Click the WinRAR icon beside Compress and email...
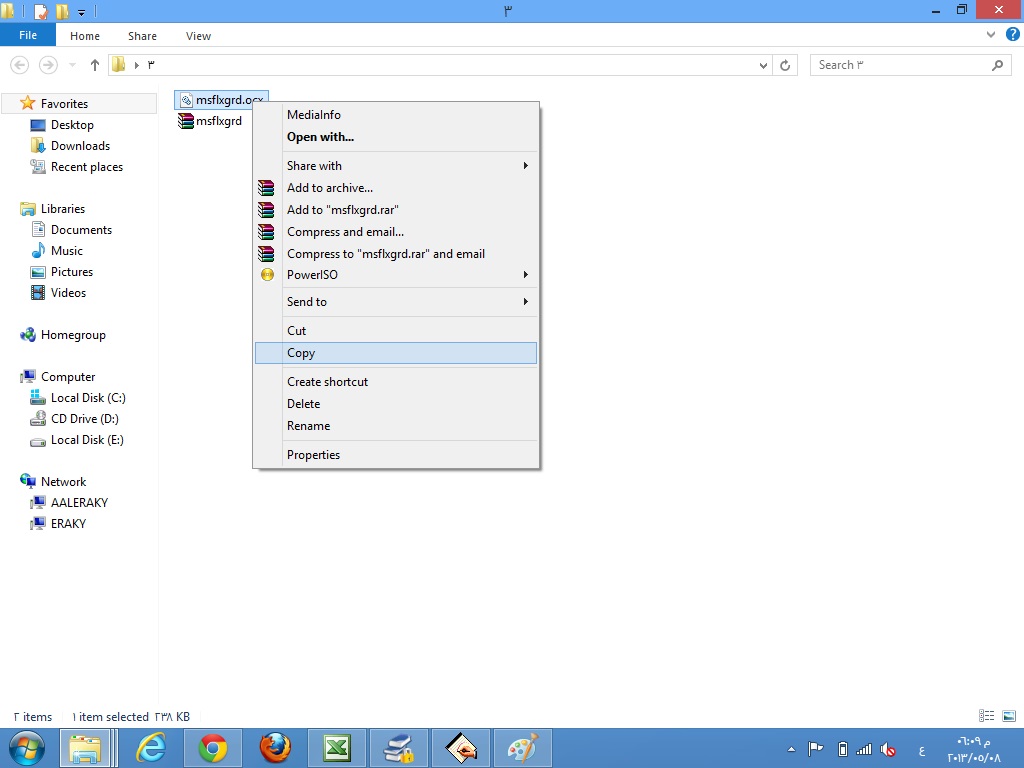1024x768 pixels. point(266,232)
